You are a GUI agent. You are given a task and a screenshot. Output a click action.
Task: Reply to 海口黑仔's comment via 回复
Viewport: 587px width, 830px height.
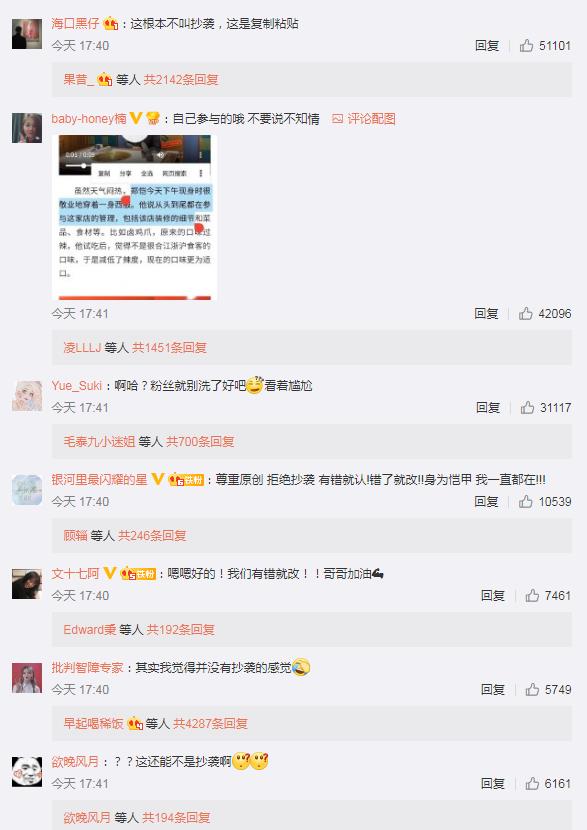click(487, 46)
